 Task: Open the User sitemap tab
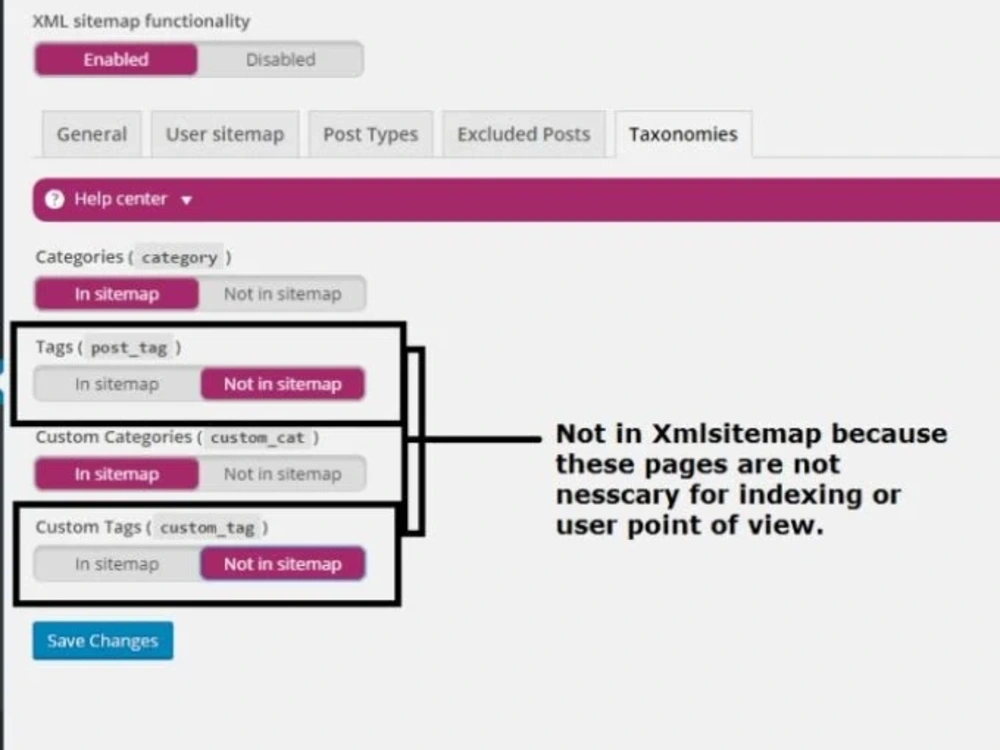(x=224, y=134)
